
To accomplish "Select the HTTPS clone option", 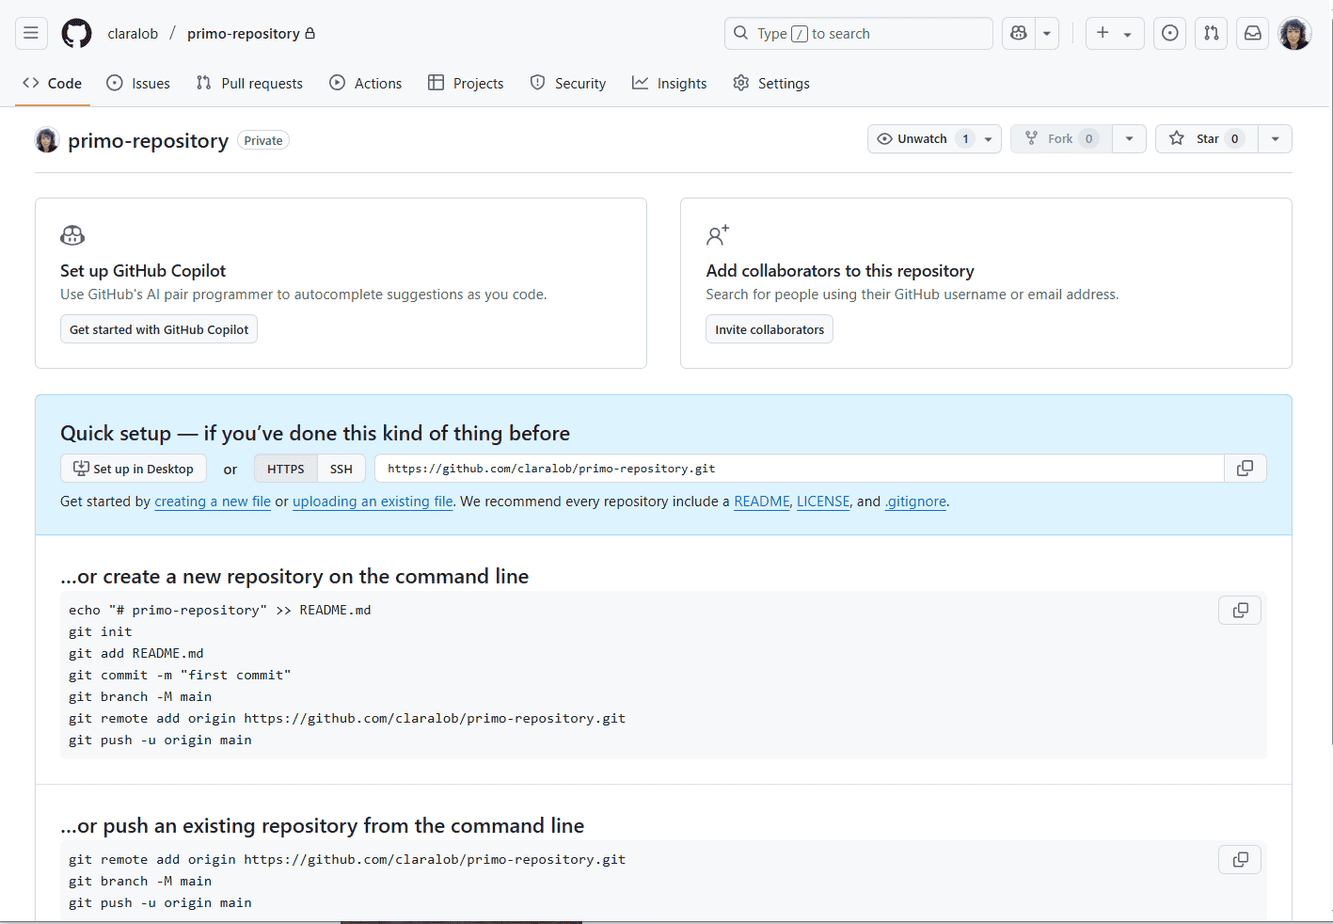I will pos(286,468).
